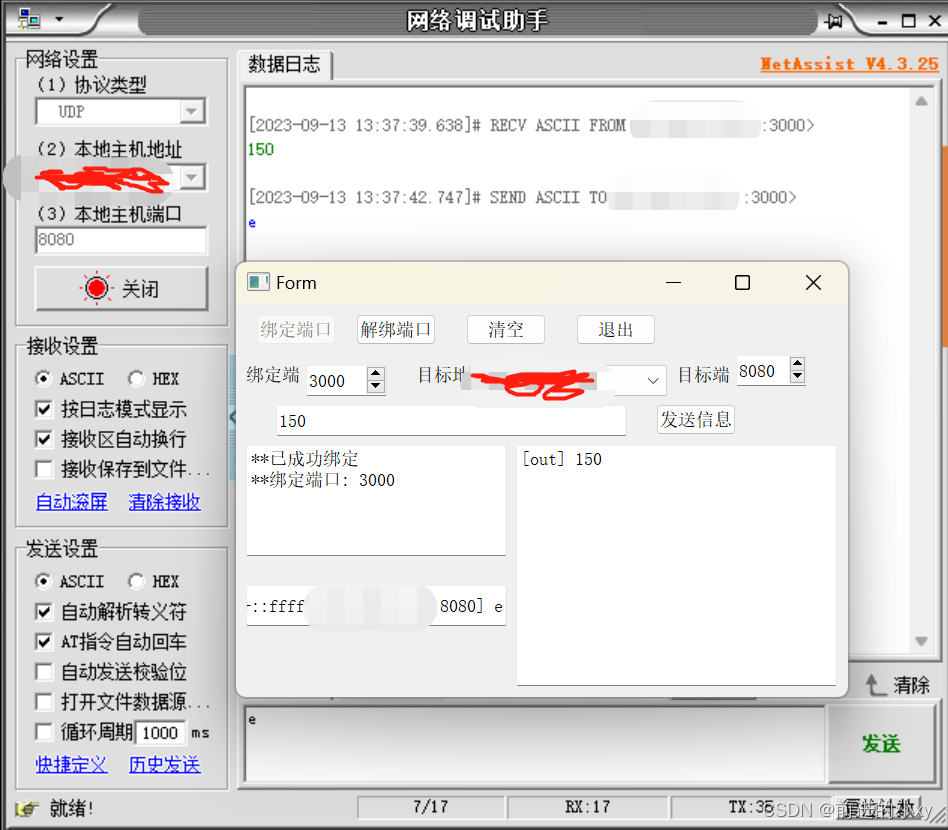Open the 快捷定义 link
This screenshot has width=948, height=830.
pyautogui.click(x=71, y=764)
